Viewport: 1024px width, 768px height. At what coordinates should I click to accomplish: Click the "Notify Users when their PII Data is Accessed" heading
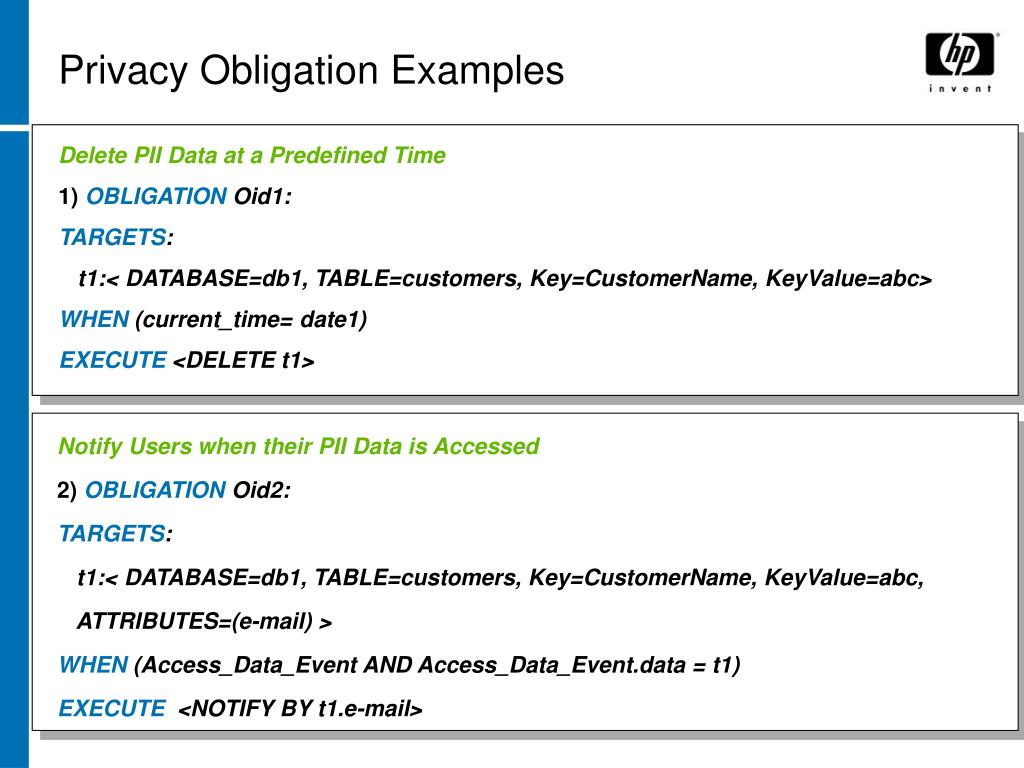coord(298,446)
